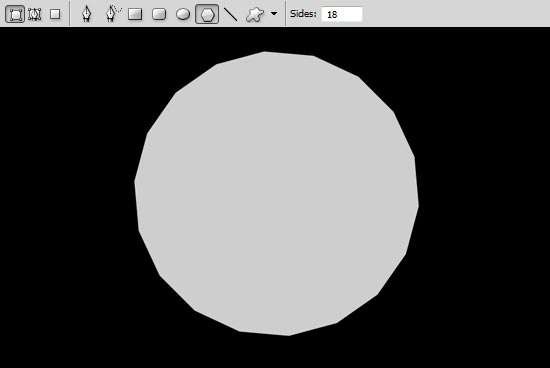Select Paths mode icon
Screen dimensions: 550x368
pyautogui.click(x=35, y=14)
